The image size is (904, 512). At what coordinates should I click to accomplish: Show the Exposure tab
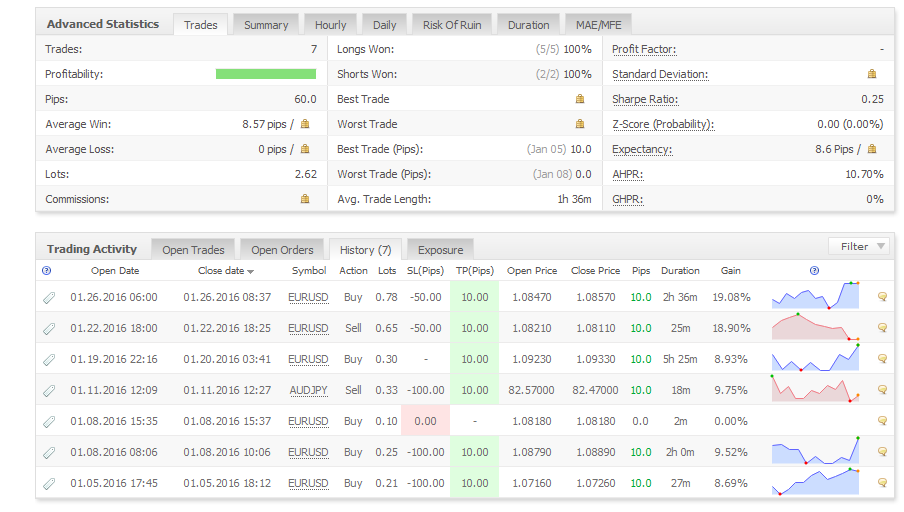pyautogui.click(x=440, y=250)
